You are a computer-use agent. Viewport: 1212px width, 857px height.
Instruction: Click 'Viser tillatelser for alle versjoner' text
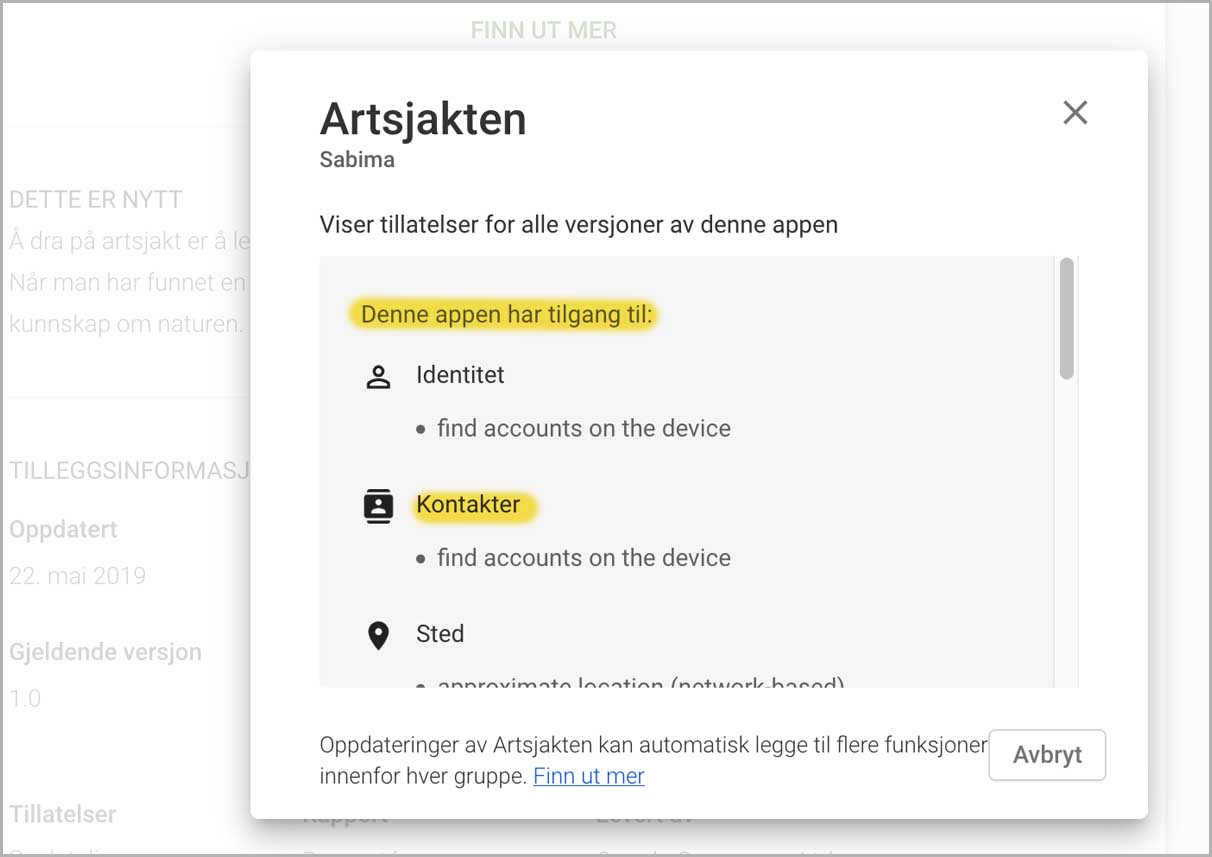(579, 224)
